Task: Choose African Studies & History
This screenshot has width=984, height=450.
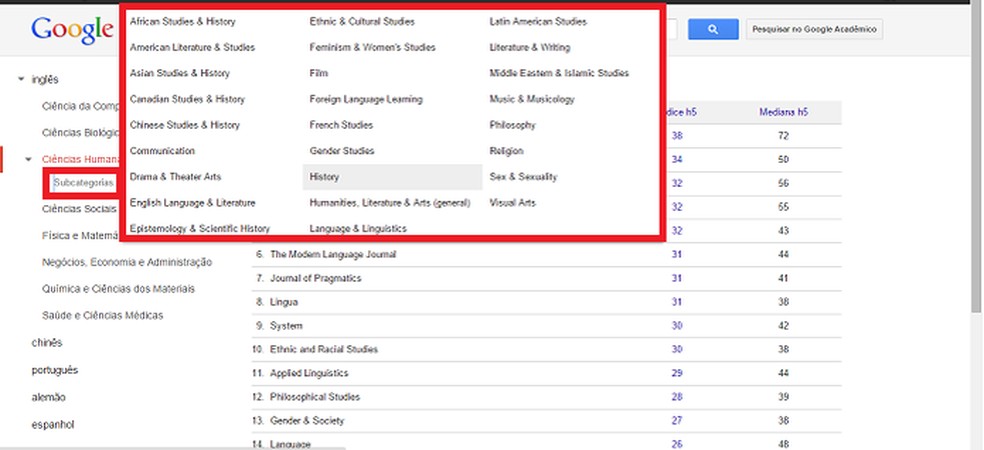Action: 182,21
